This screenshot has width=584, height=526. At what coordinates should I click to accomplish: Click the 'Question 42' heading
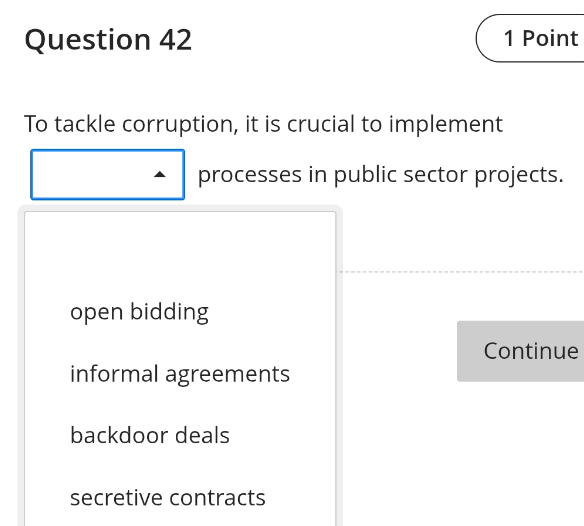coord(108,39)
